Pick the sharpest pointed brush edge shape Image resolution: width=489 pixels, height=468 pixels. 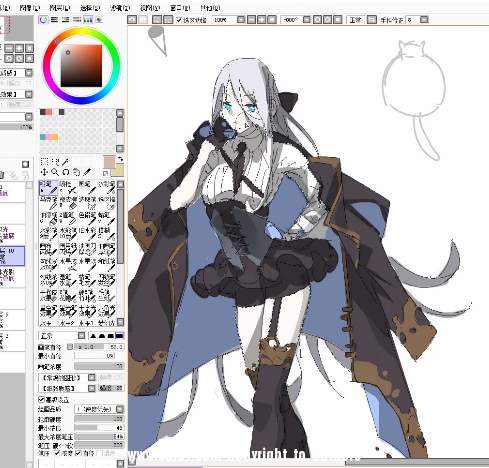pyautogui.click(x=94, y=336)
